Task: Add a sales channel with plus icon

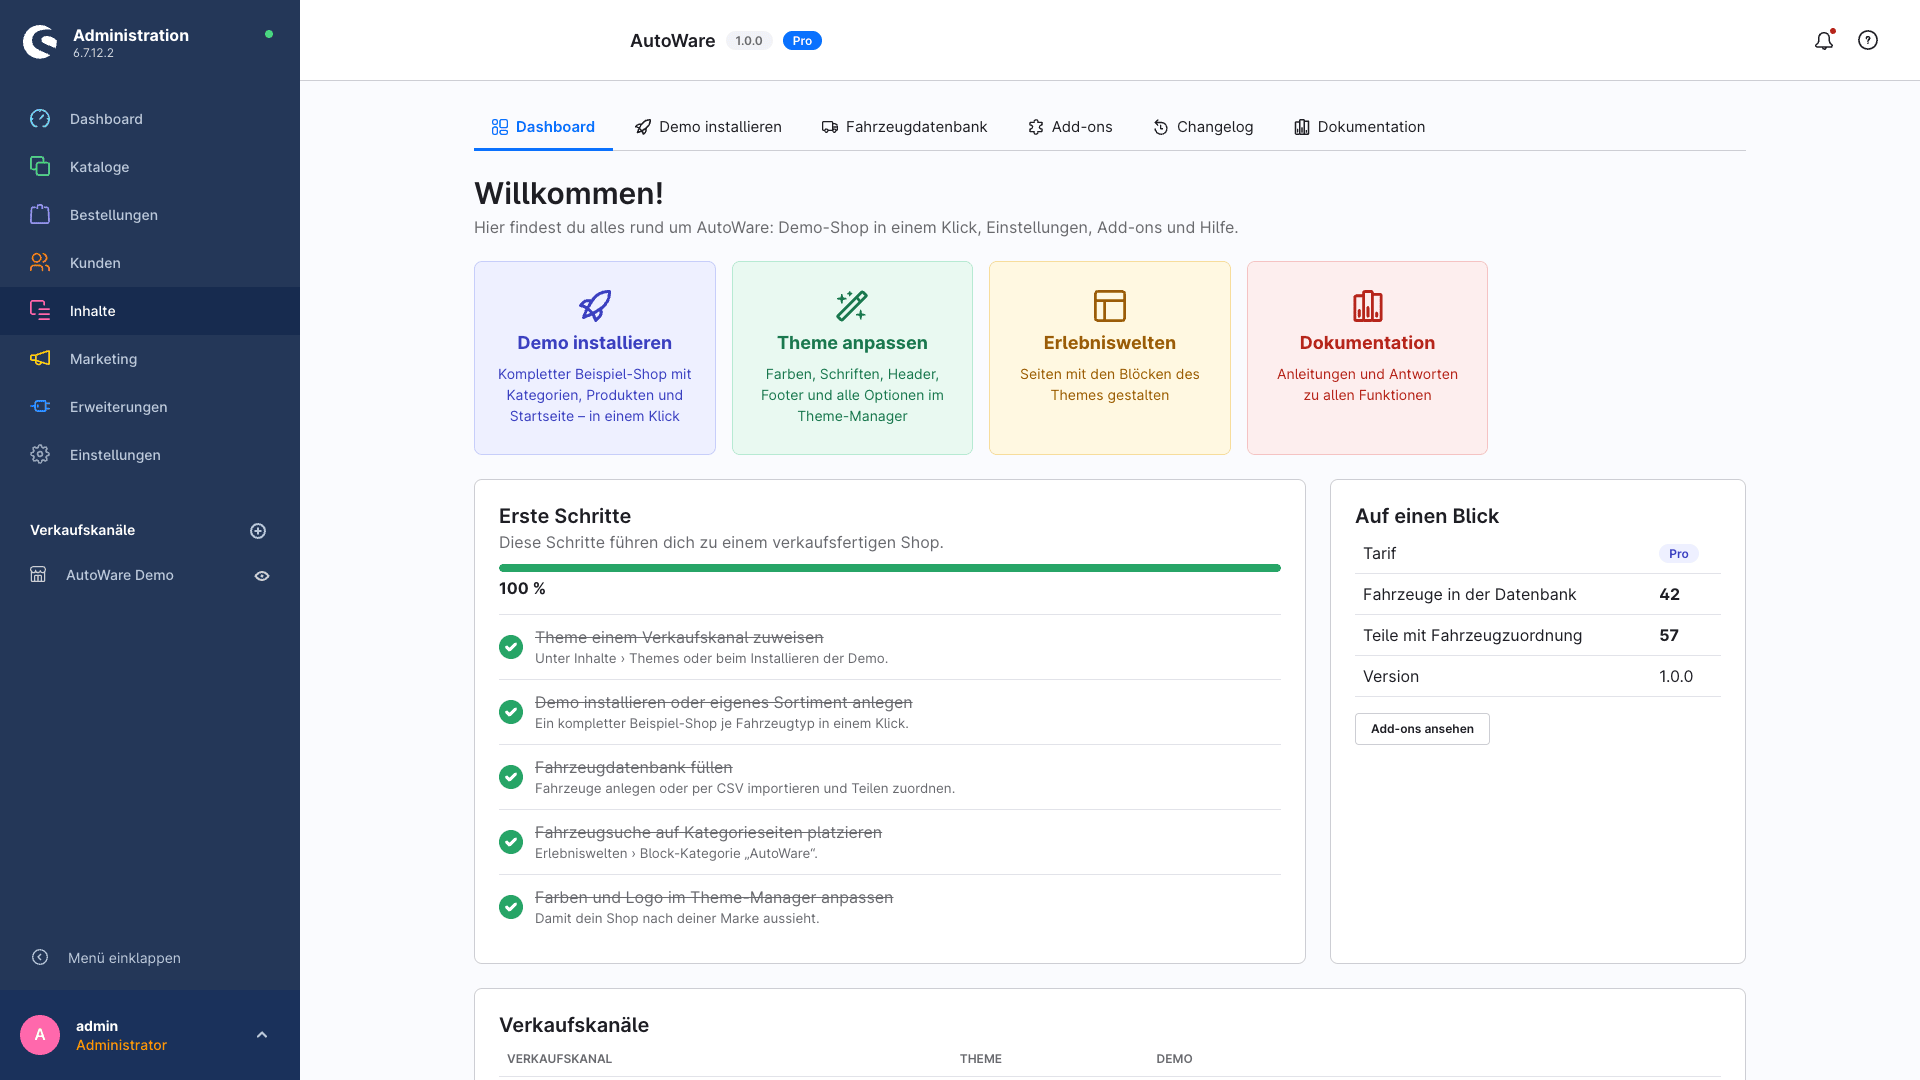Action: click(x=258, y=531)
